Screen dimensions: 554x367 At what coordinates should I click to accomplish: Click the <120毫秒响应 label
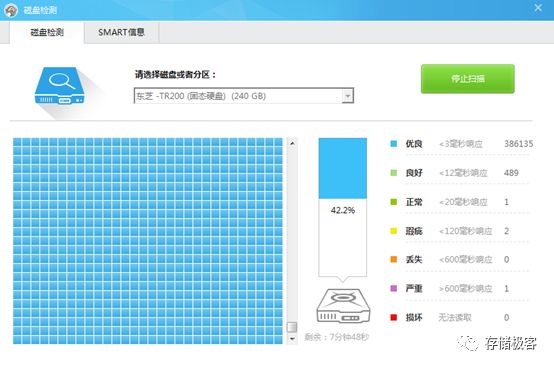[466, 231]
